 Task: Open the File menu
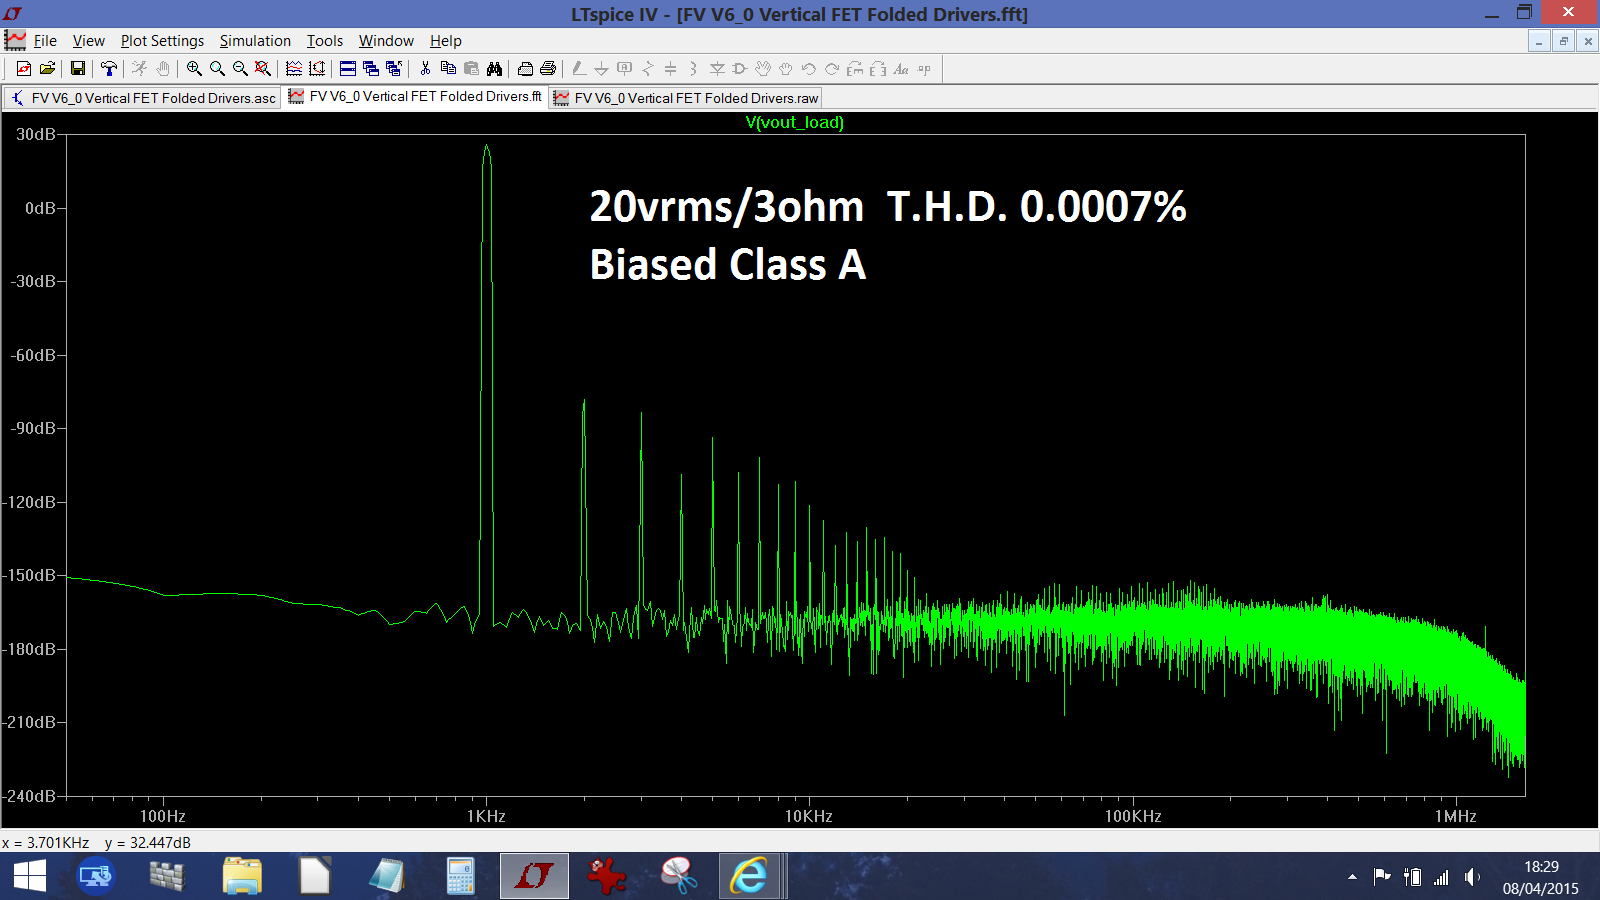tap(45, 41)
